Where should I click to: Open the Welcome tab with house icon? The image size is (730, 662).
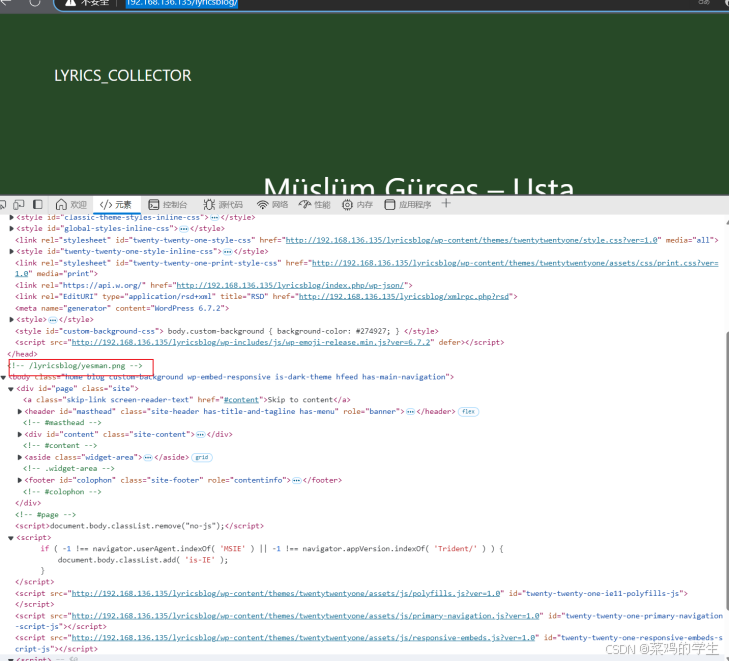pos(71,204)
